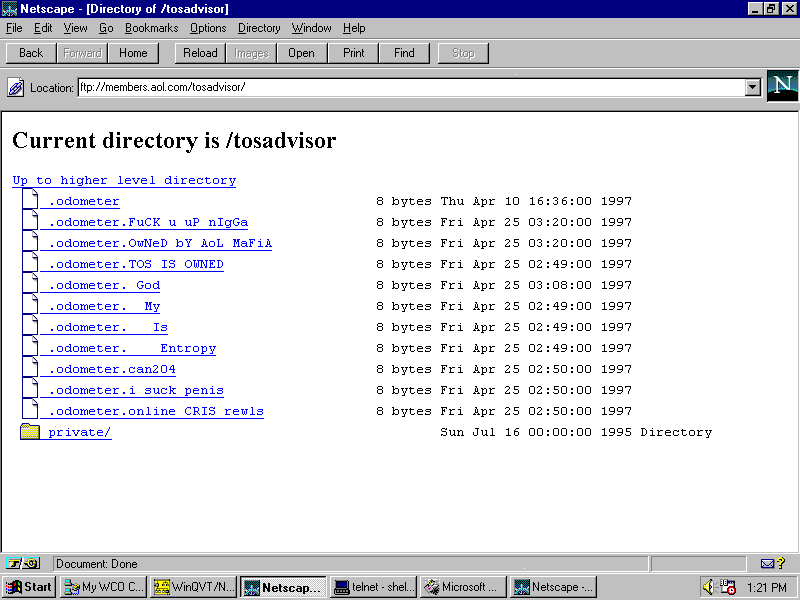
Task: Click the 'Sun Jul 16 00:00:00 1995' date text
Action: point(536,432)
